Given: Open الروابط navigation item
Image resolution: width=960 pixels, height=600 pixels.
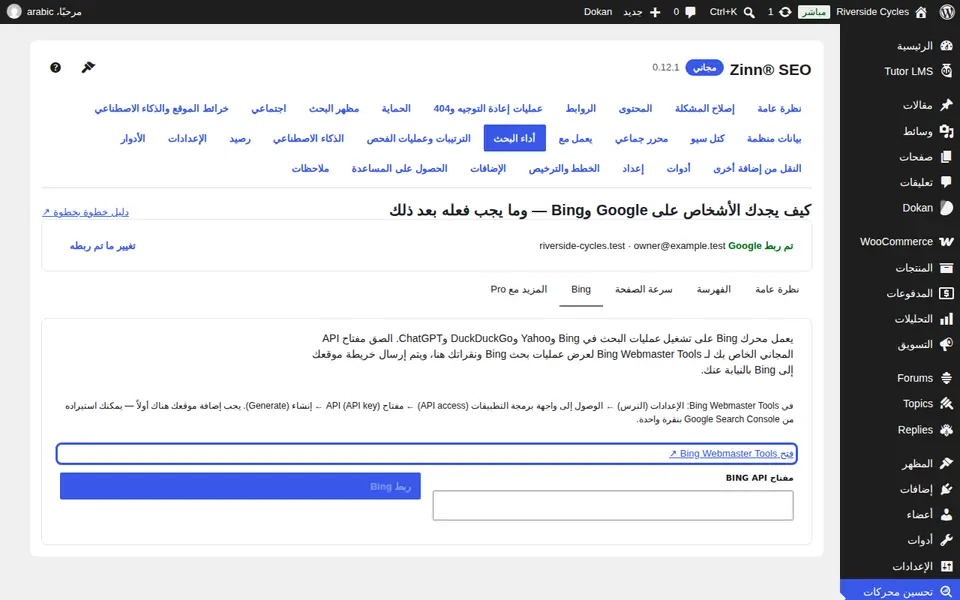Looking at the screenshot, I should point(580,108).
